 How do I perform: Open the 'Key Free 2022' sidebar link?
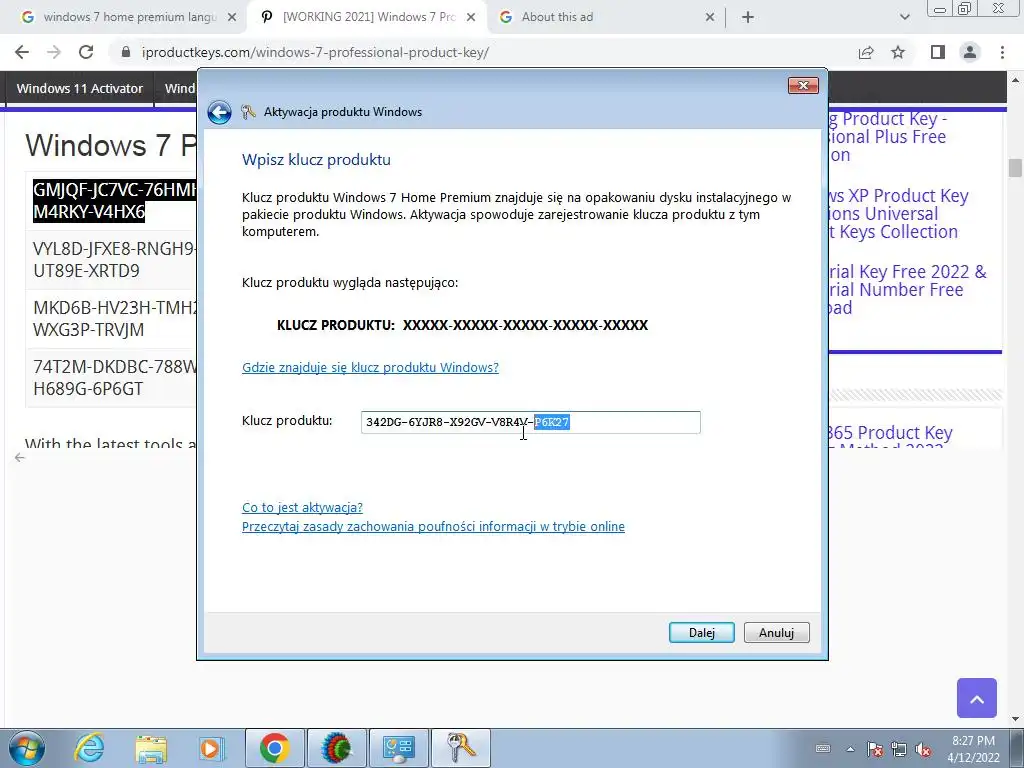coord(908,289)
